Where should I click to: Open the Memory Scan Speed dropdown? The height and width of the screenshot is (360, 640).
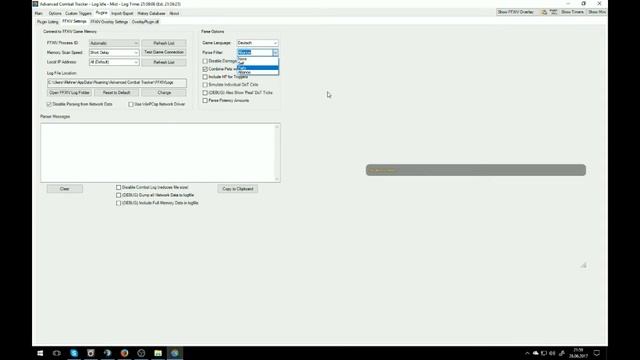[x=114, y=53]
